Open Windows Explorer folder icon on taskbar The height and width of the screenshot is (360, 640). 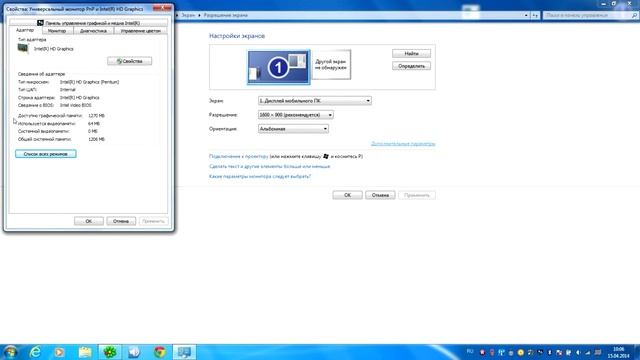pos(85,352)
